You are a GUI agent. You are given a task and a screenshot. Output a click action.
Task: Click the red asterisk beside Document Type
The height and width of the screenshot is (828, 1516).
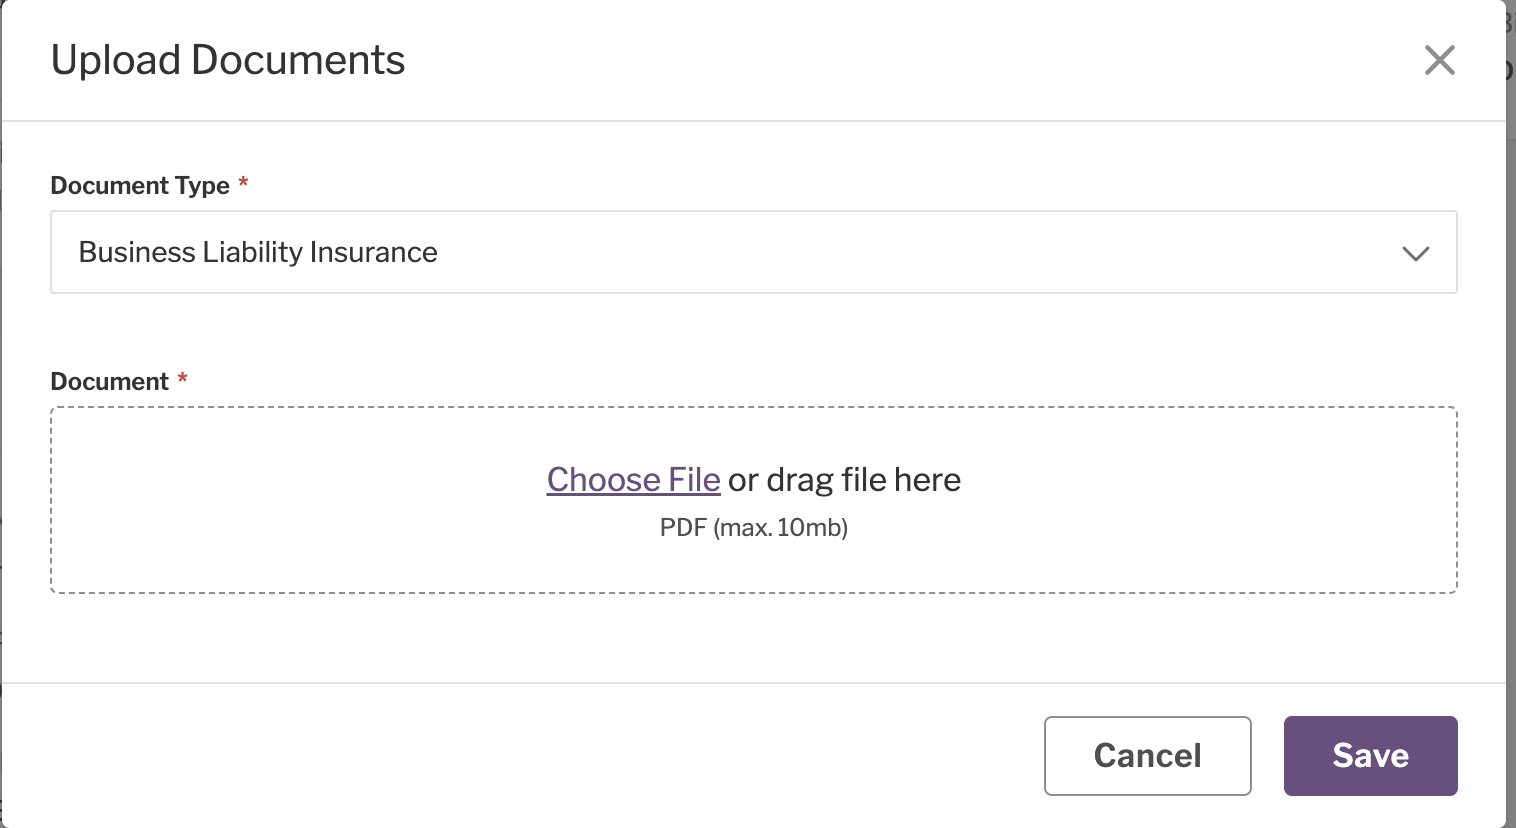(243, 184)
